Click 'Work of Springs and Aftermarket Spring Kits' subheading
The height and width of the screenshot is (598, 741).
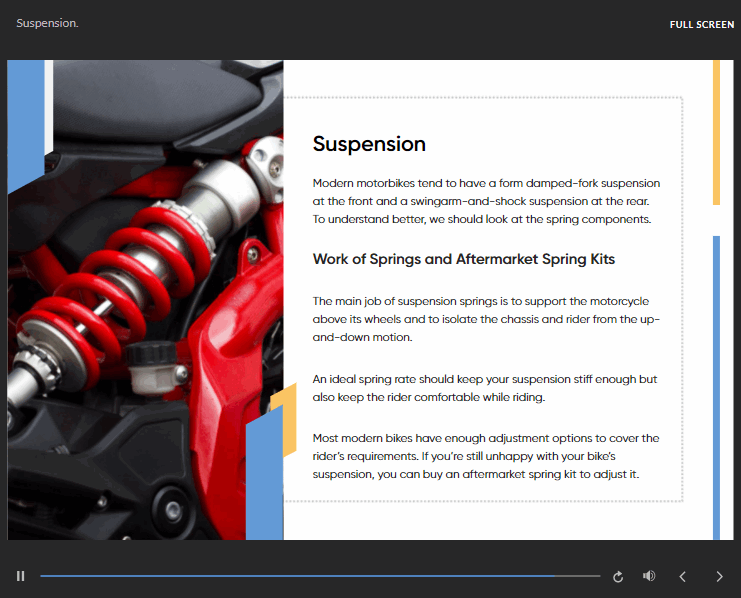click(464, 259)
